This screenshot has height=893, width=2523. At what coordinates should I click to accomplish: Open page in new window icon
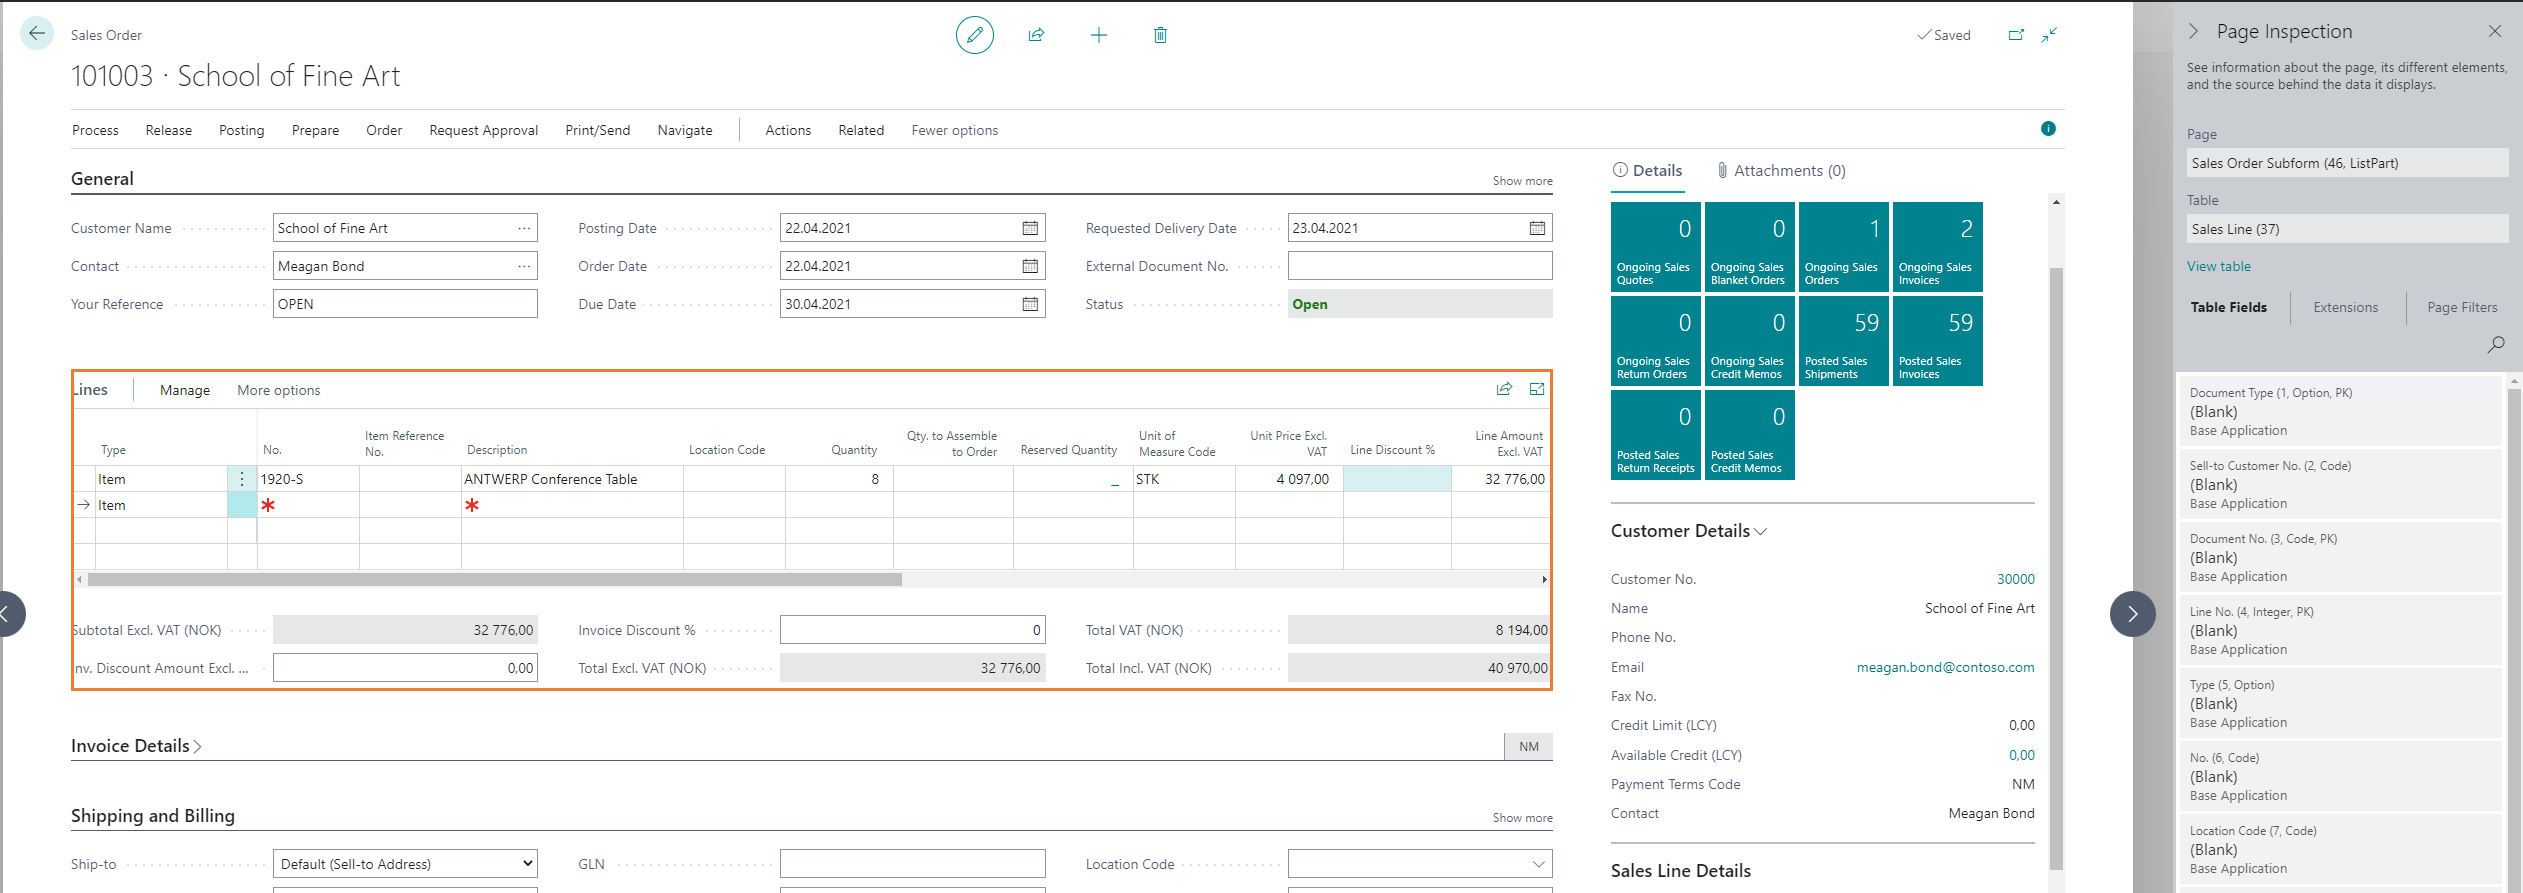coord(2016,35)
